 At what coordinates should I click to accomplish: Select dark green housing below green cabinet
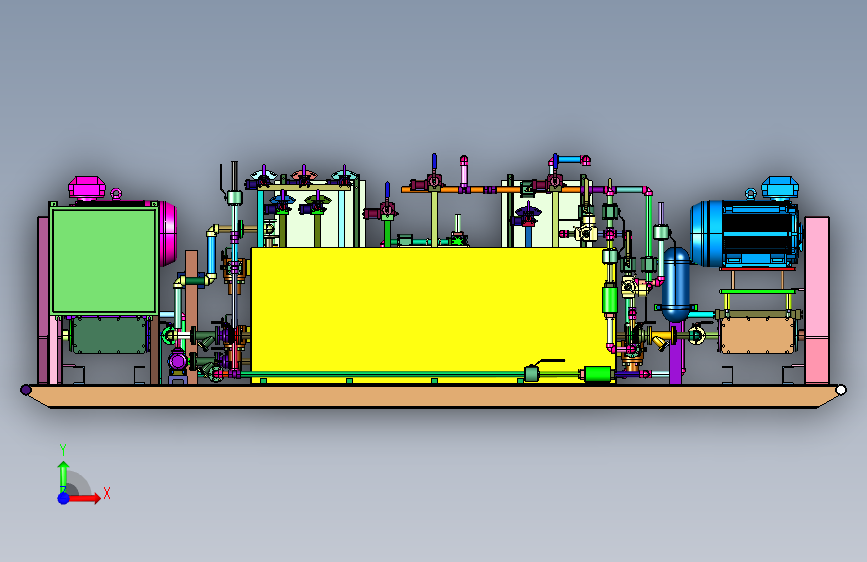pos(109,335)
